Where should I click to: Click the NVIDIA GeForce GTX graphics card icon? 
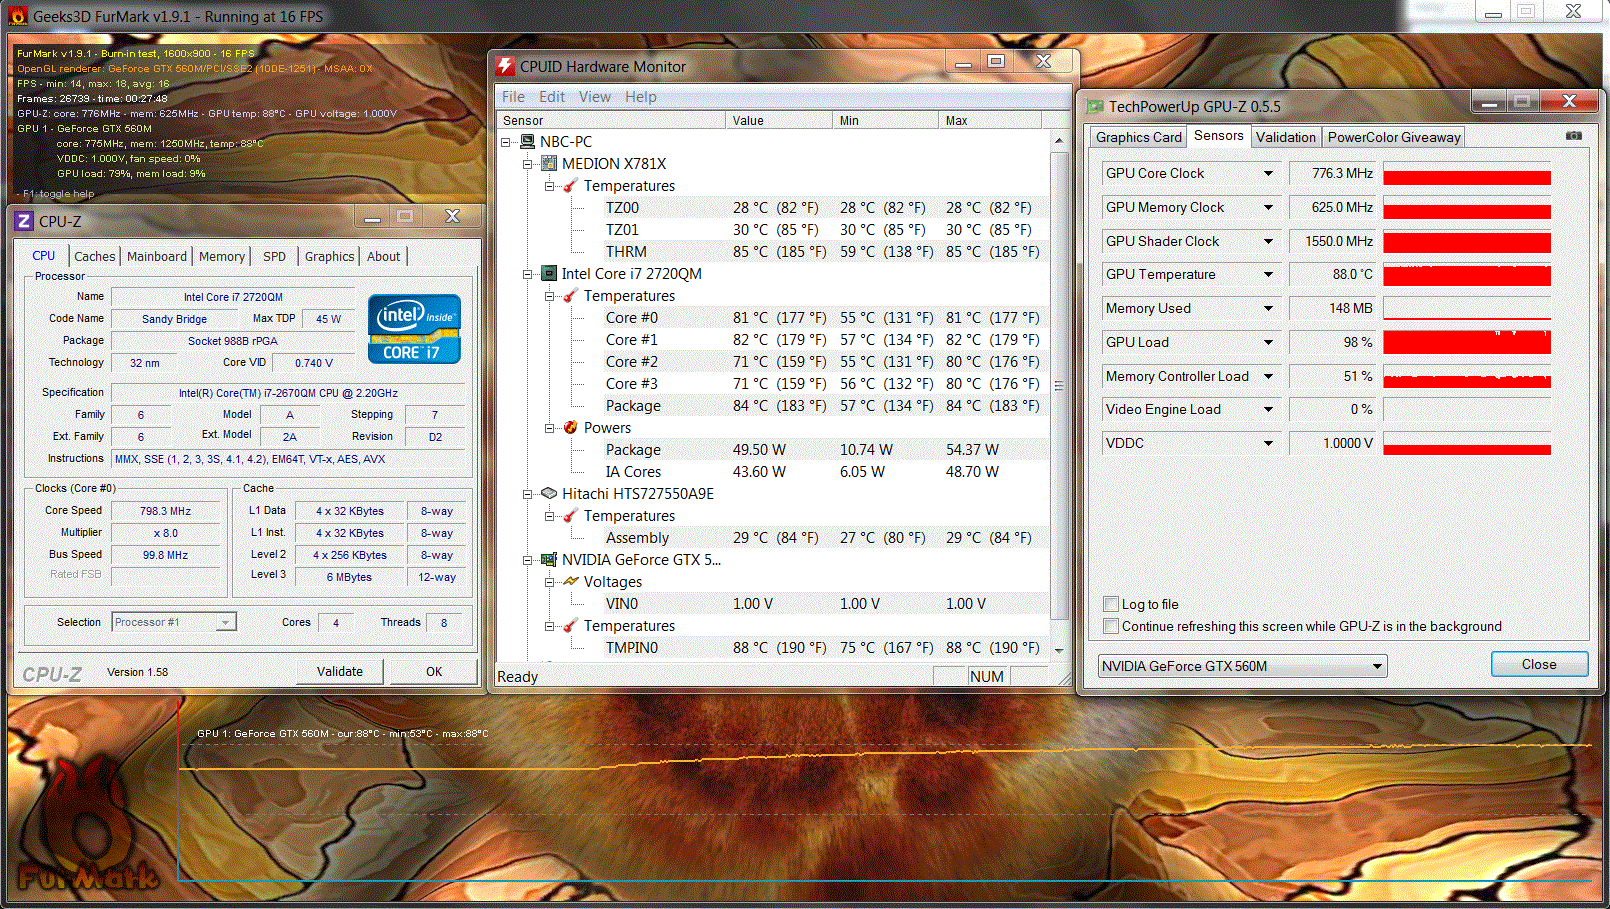pyautogui.click(x=549, y=560)
